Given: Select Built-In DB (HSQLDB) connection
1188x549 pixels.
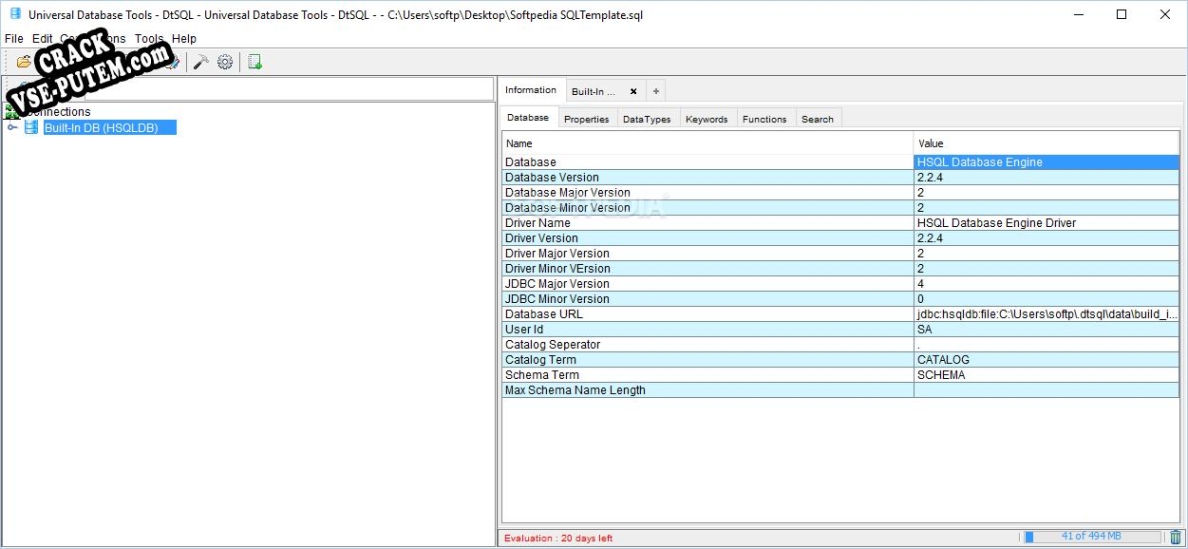Looking at the screenshot, I should click(110, 128).
